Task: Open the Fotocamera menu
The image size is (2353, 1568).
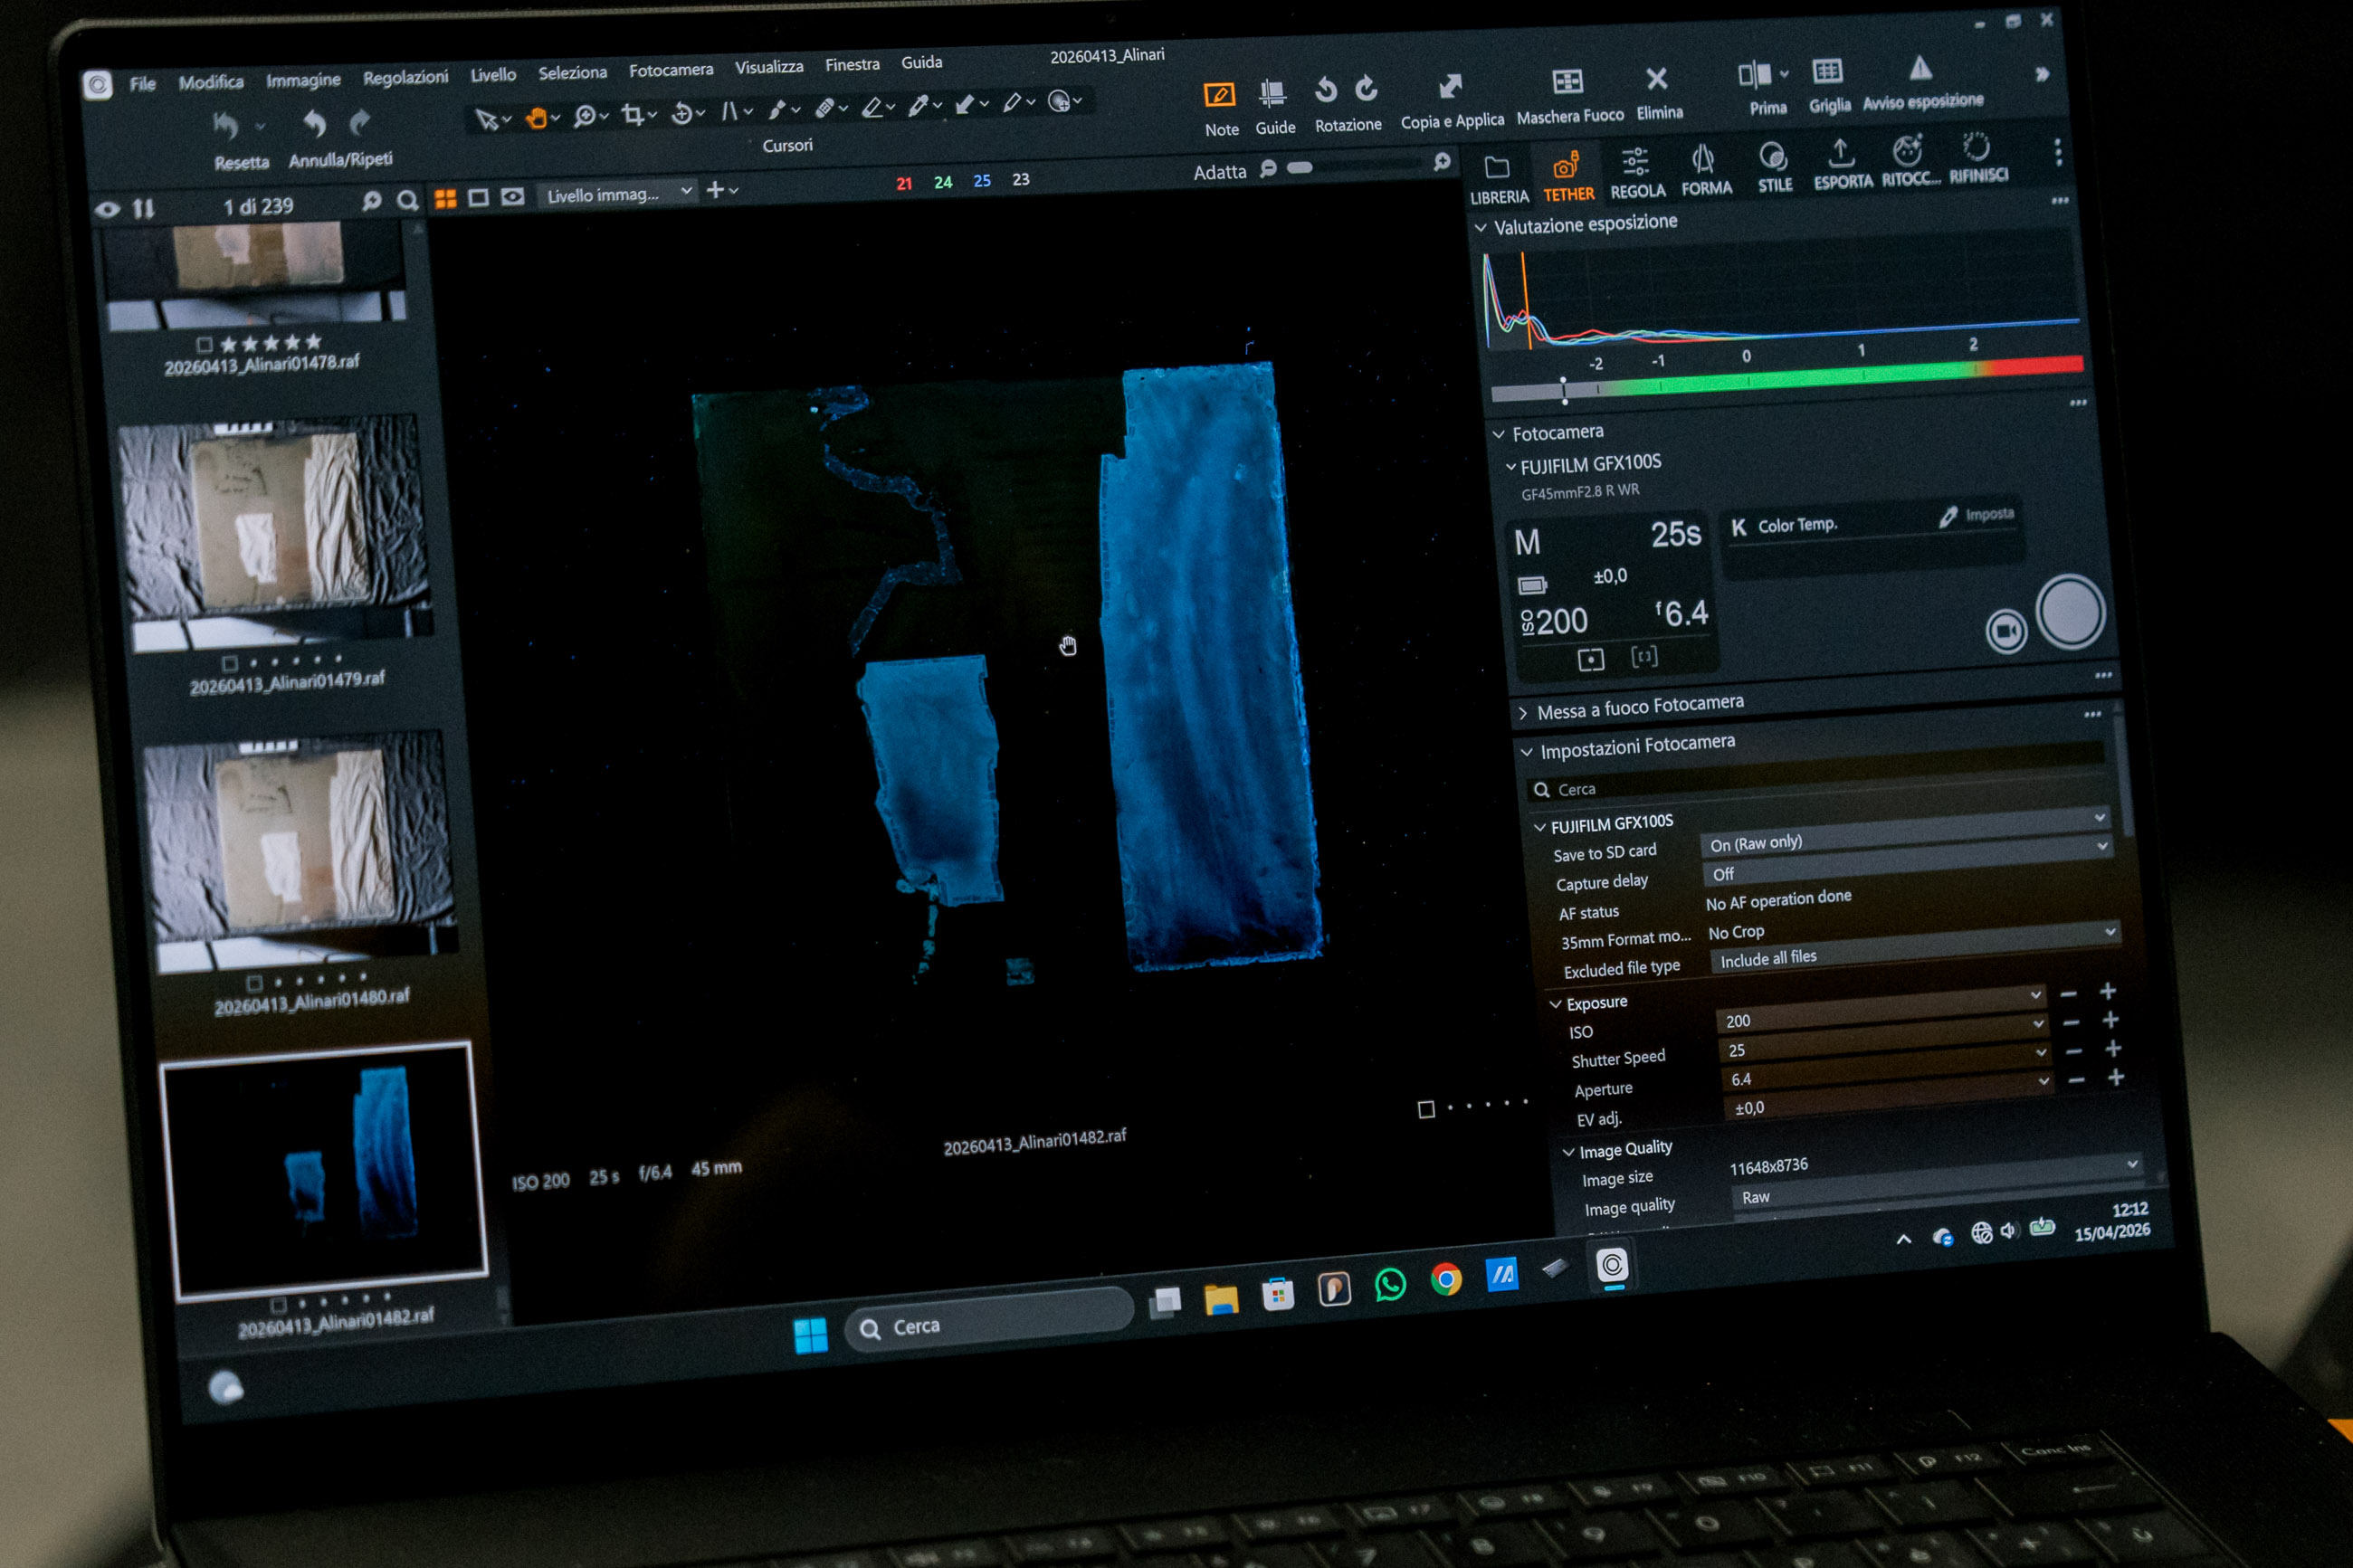Action: click(671, 70)
